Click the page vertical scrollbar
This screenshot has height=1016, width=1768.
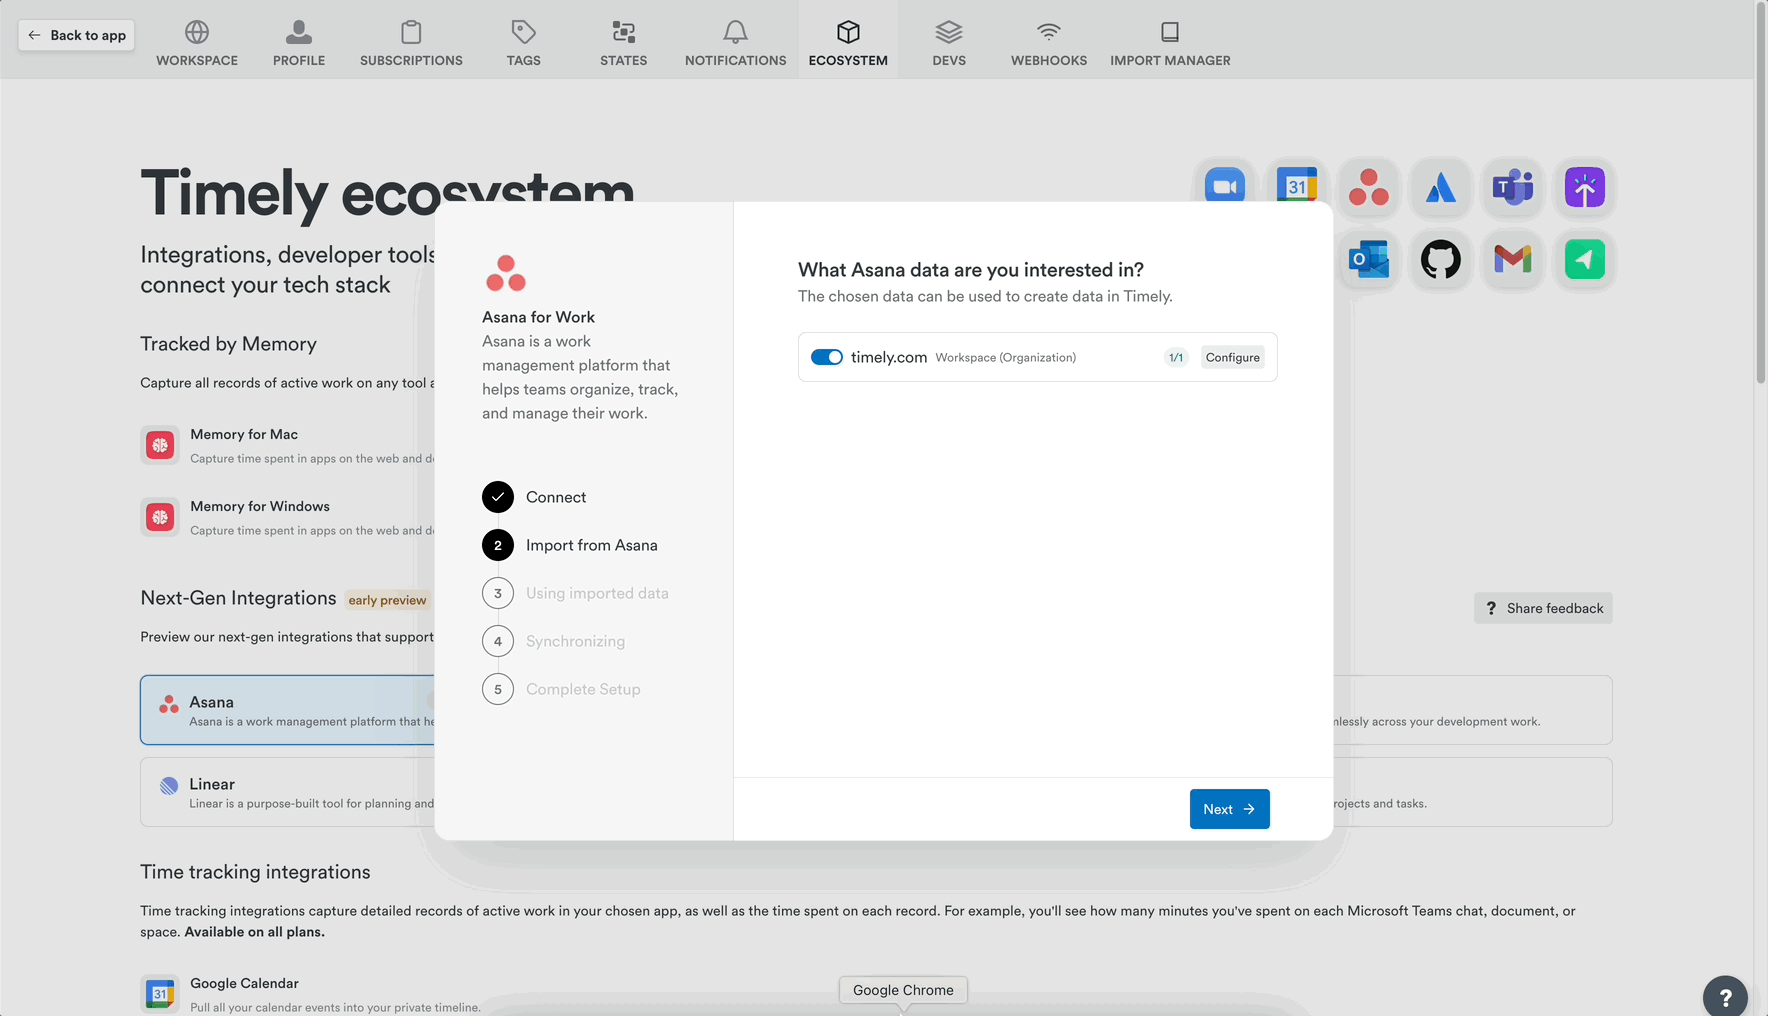[1761, 200]
